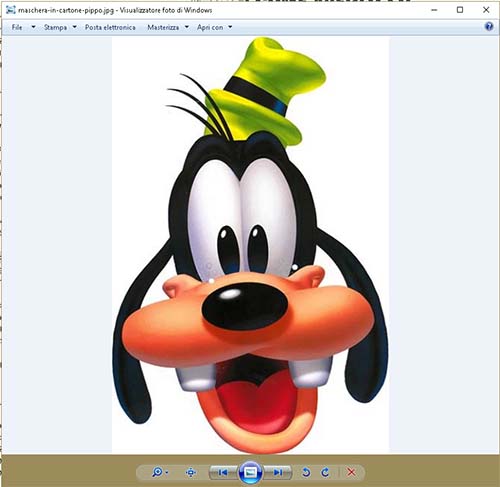500x487 pixels.
Task: Close the Visualizzatore foto window
Action: (x=486, y=10)
